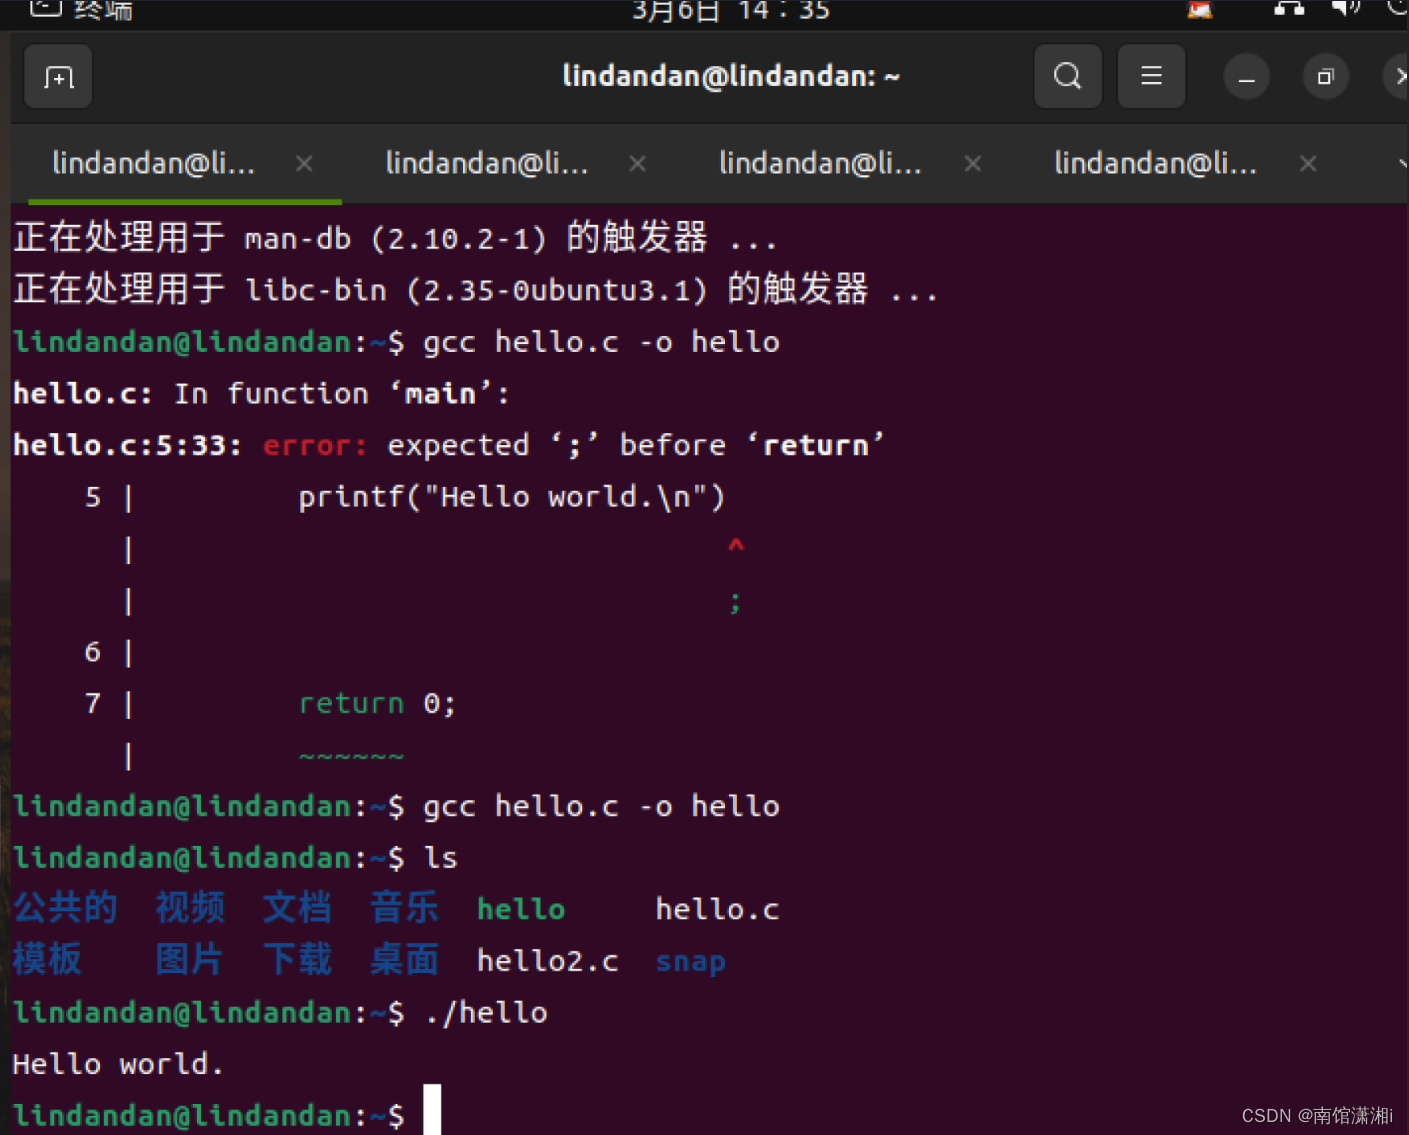Click the window title lindandan@lindandan: ~

click(x=731, y=76)
